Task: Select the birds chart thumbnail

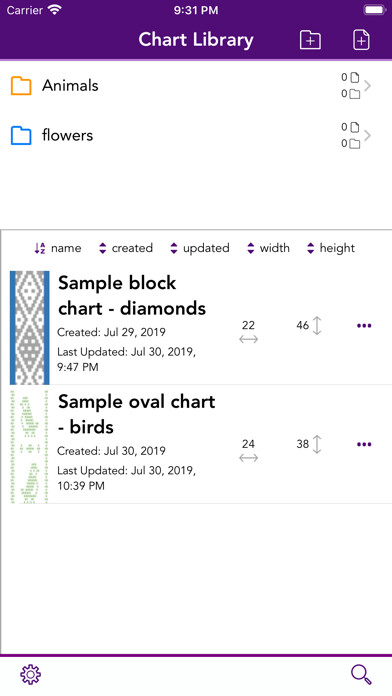Action: tap(30, 447)
